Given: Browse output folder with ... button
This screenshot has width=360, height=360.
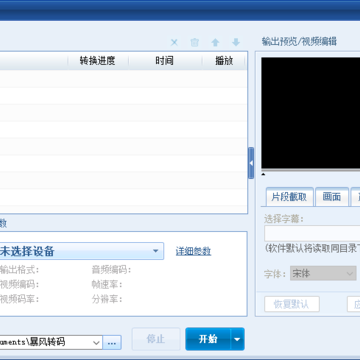Looking at the screenshot, I should coord(112,343).
